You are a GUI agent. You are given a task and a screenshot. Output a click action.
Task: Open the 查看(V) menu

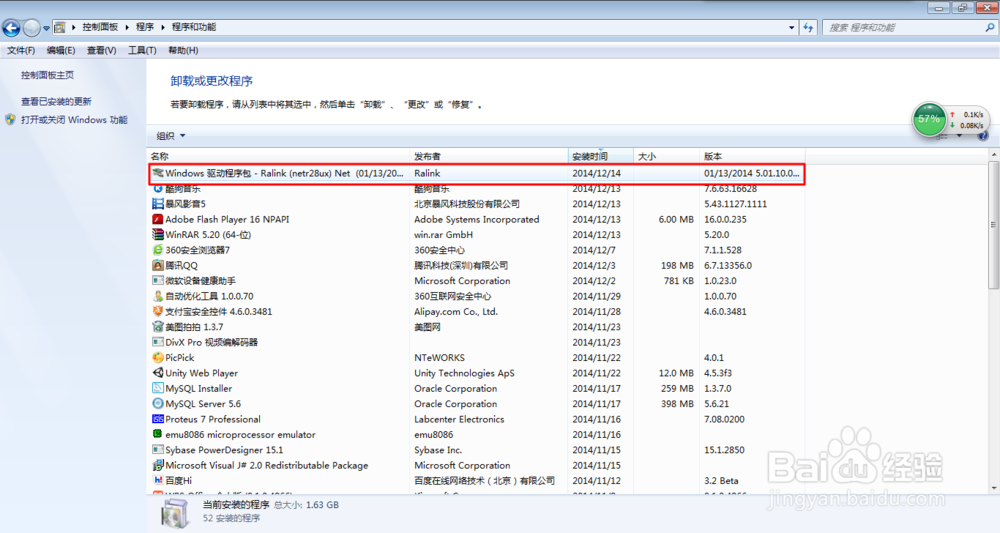click(x=101, y=50)
